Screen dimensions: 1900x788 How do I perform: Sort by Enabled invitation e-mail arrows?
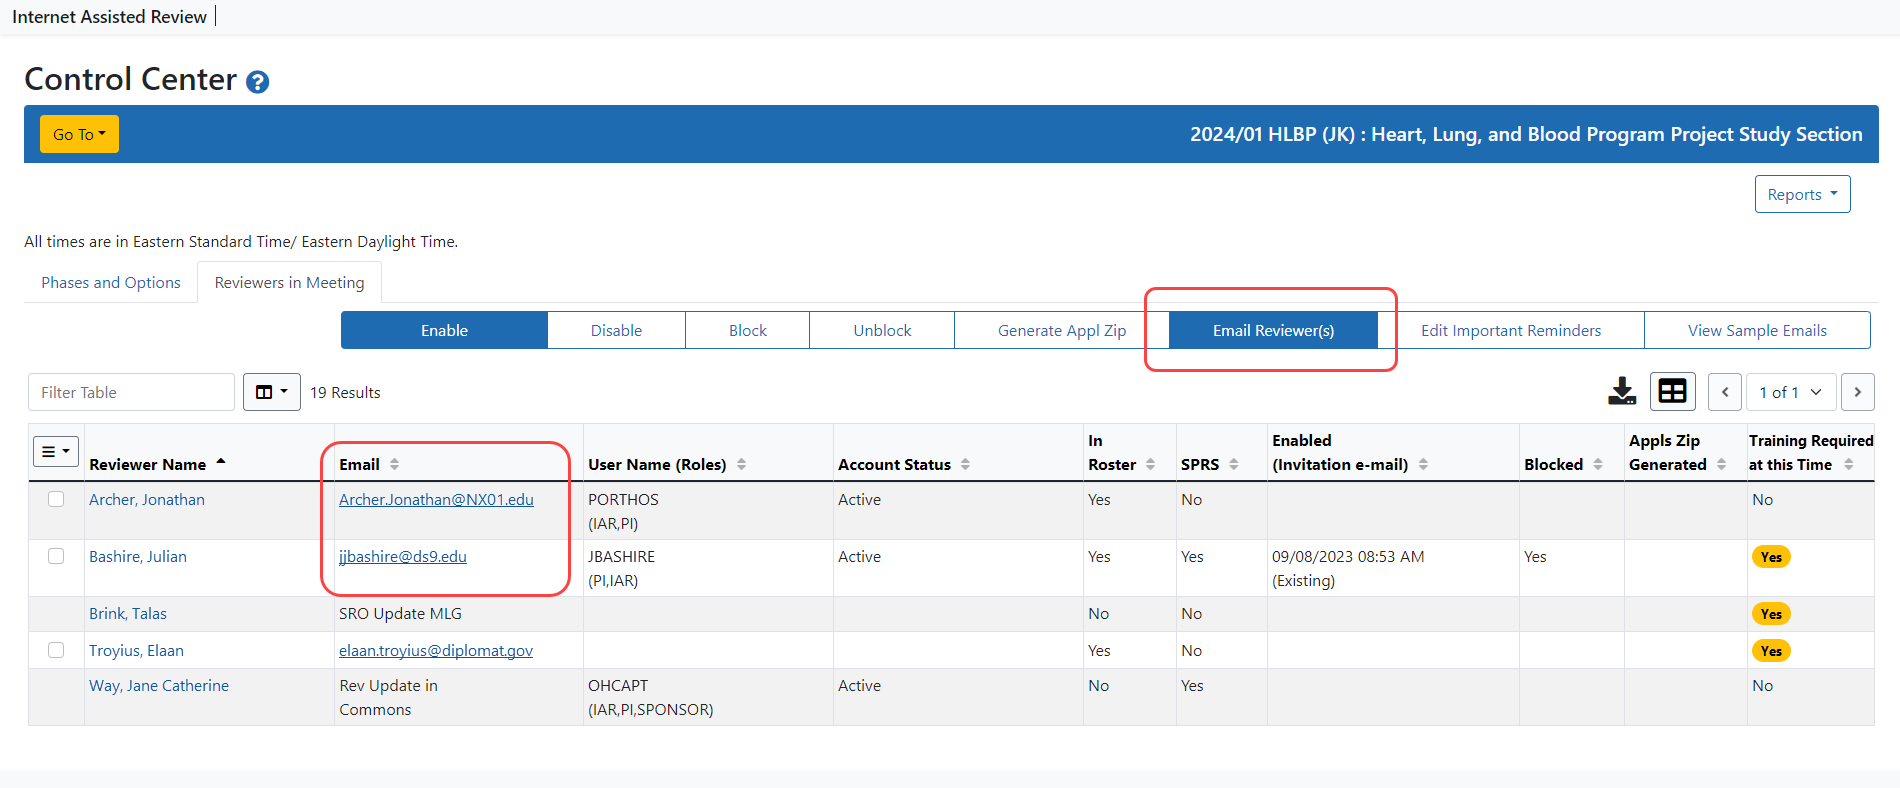(x=1423, y=464)
